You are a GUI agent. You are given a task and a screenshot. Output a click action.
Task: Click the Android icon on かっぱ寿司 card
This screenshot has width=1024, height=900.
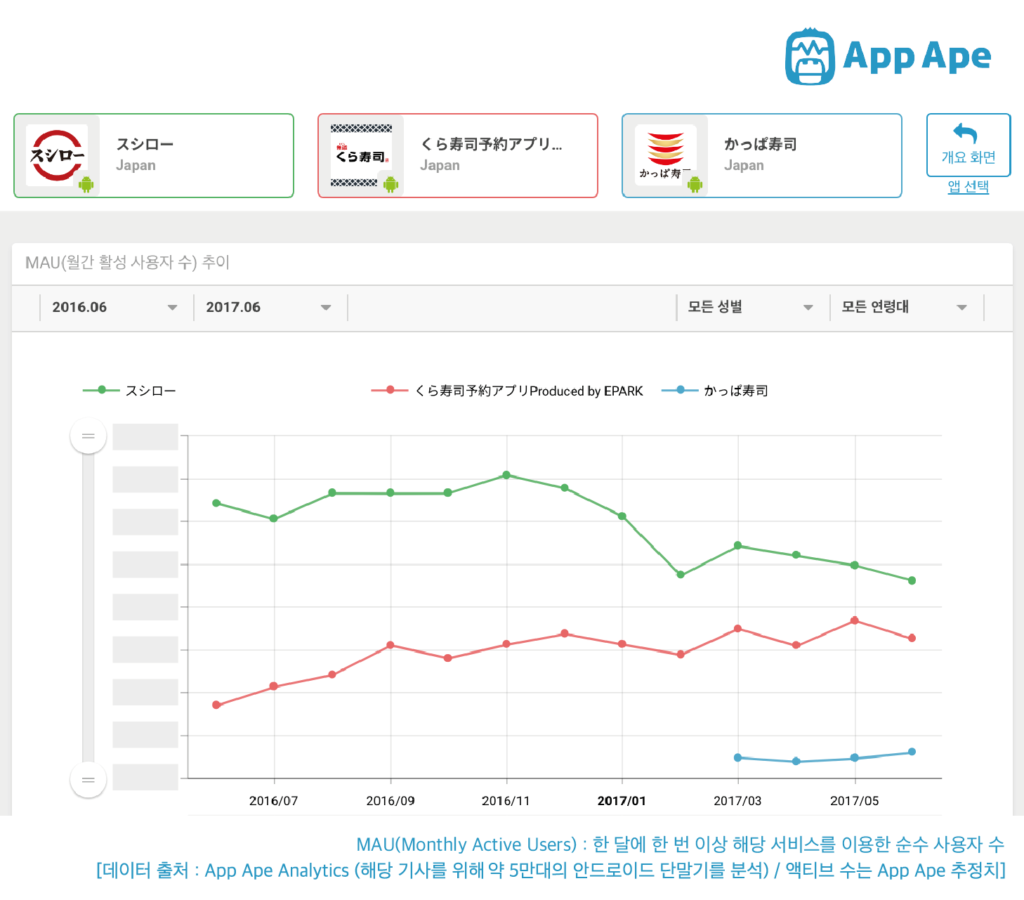(694, 183)
